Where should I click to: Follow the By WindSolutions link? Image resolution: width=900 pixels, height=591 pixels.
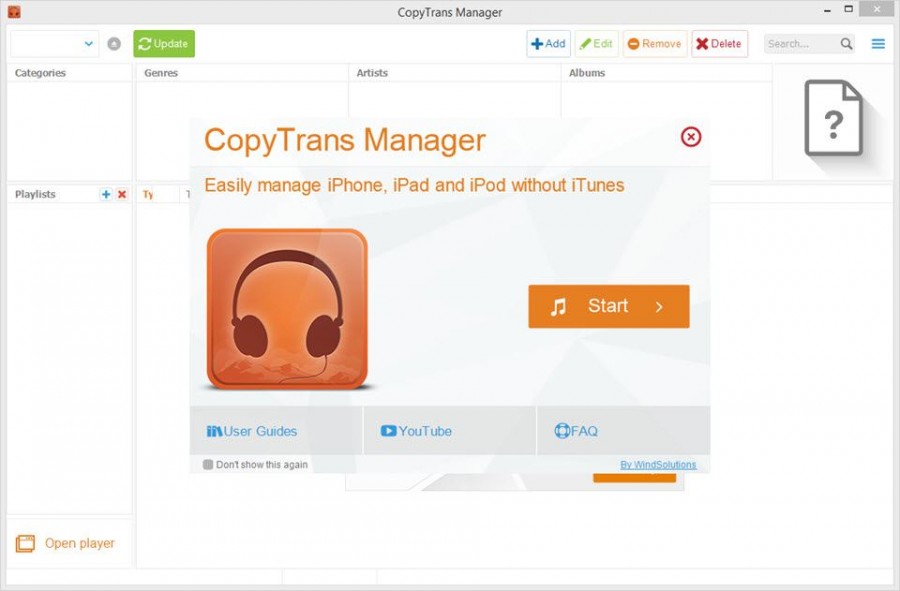(x=658, y=465)
